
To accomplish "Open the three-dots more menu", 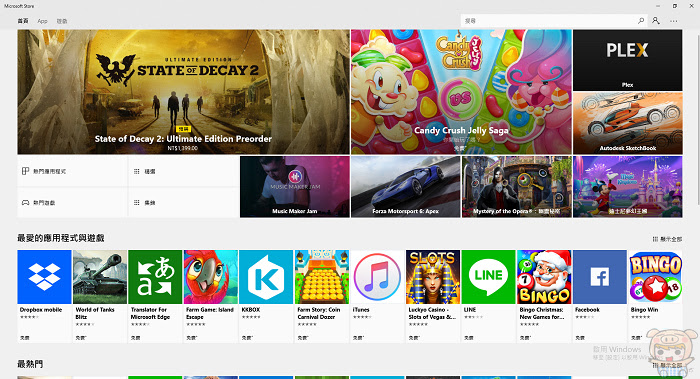I will pyautogui.click(x=674, y=21).
